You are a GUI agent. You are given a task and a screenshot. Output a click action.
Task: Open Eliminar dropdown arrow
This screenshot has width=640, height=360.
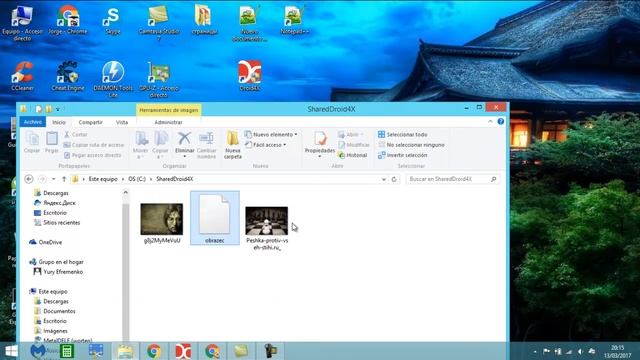coord(184,156)
